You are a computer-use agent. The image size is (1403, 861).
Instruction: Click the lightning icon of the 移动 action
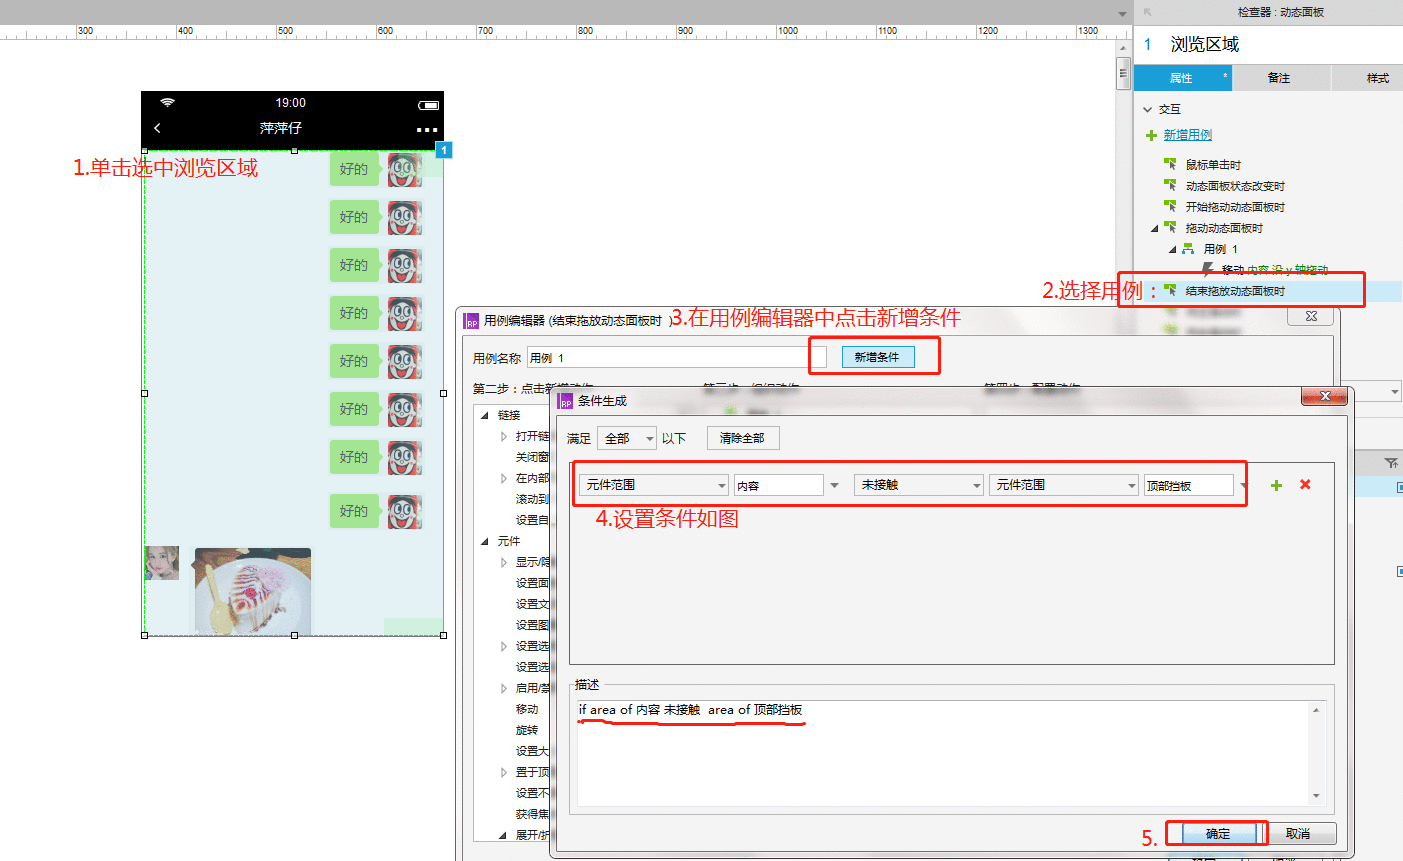point(1208,270)
